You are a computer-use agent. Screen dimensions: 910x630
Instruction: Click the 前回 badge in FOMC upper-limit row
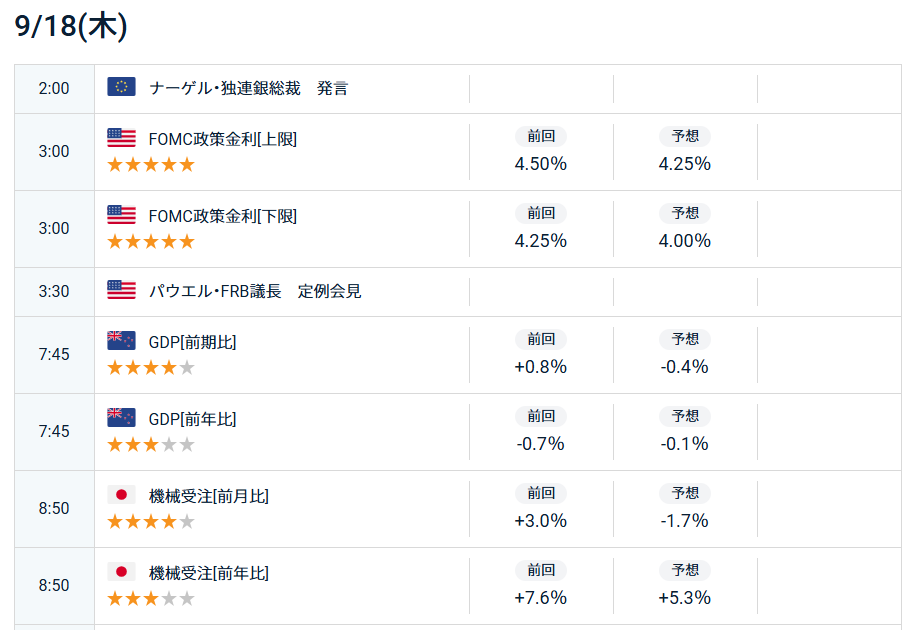coord(541,136)
